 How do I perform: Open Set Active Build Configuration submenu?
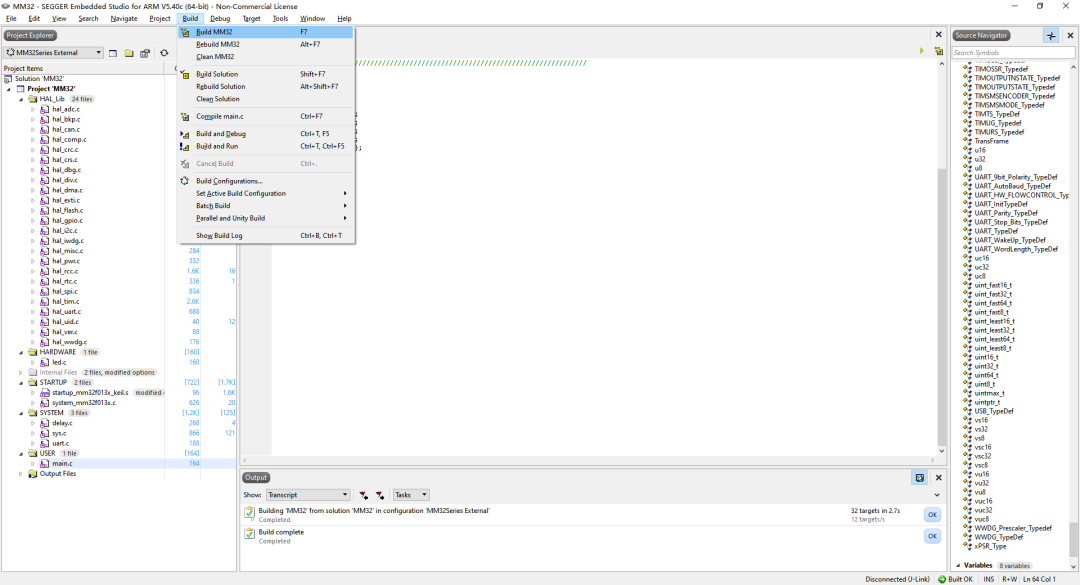(x=266, y=194)
